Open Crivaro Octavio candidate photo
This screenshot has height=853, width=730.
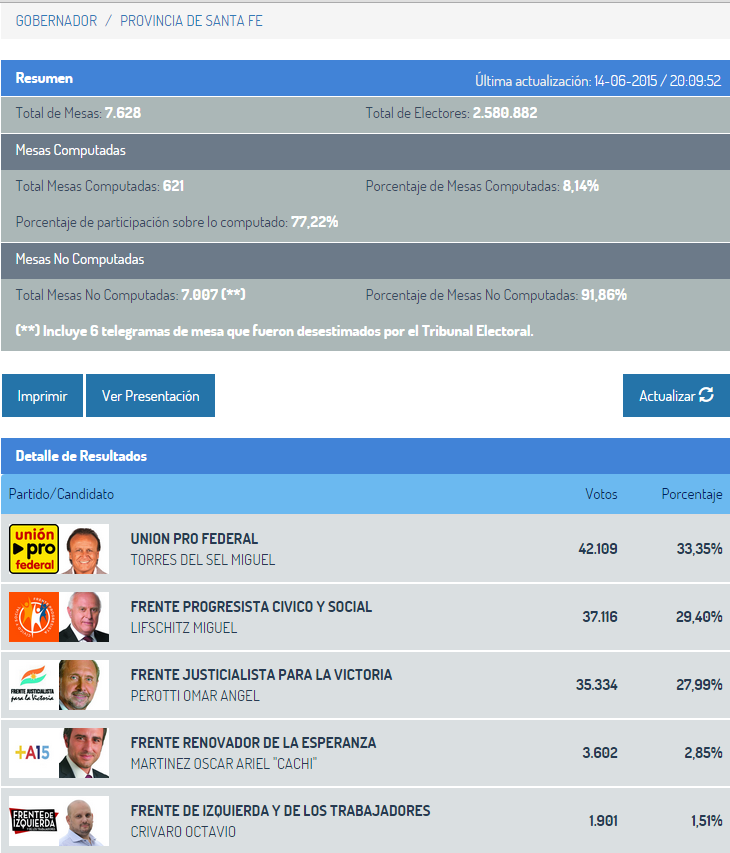pyautogui.click(x=84, y=821)
